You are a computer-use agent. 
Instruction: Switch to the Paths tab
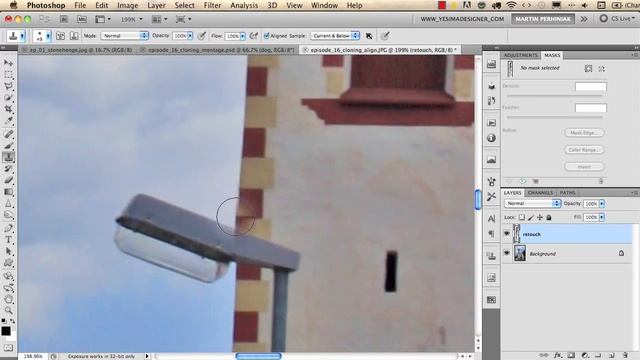(x=567, y=193)
